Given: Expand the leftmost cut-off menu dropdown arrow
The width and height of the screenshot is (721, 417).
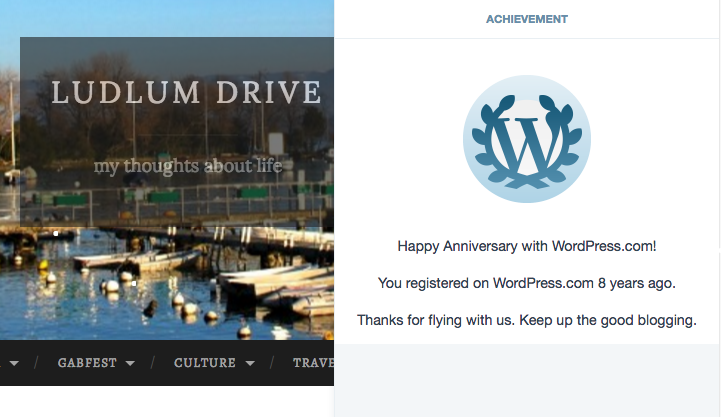Looking at the screenshot, I should point(14,364).
